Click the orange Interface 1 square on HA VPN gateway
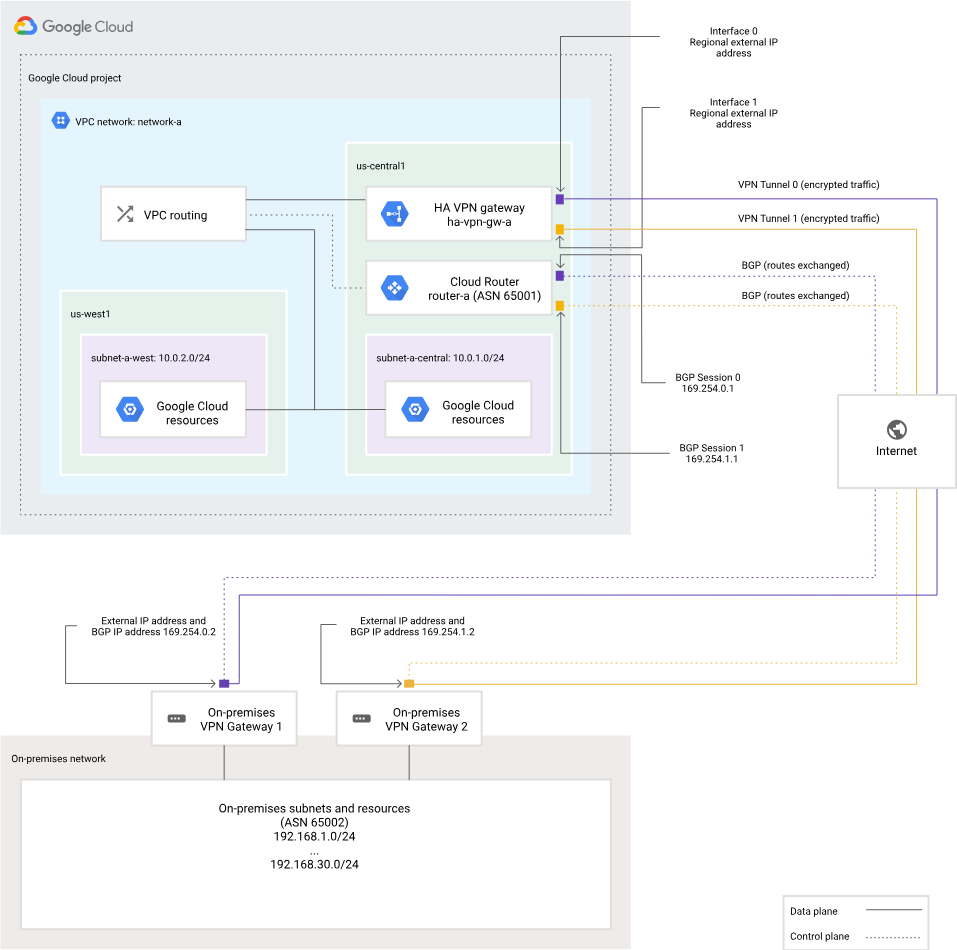This screenshot has width=957, height=950. [x=560, y=229]
